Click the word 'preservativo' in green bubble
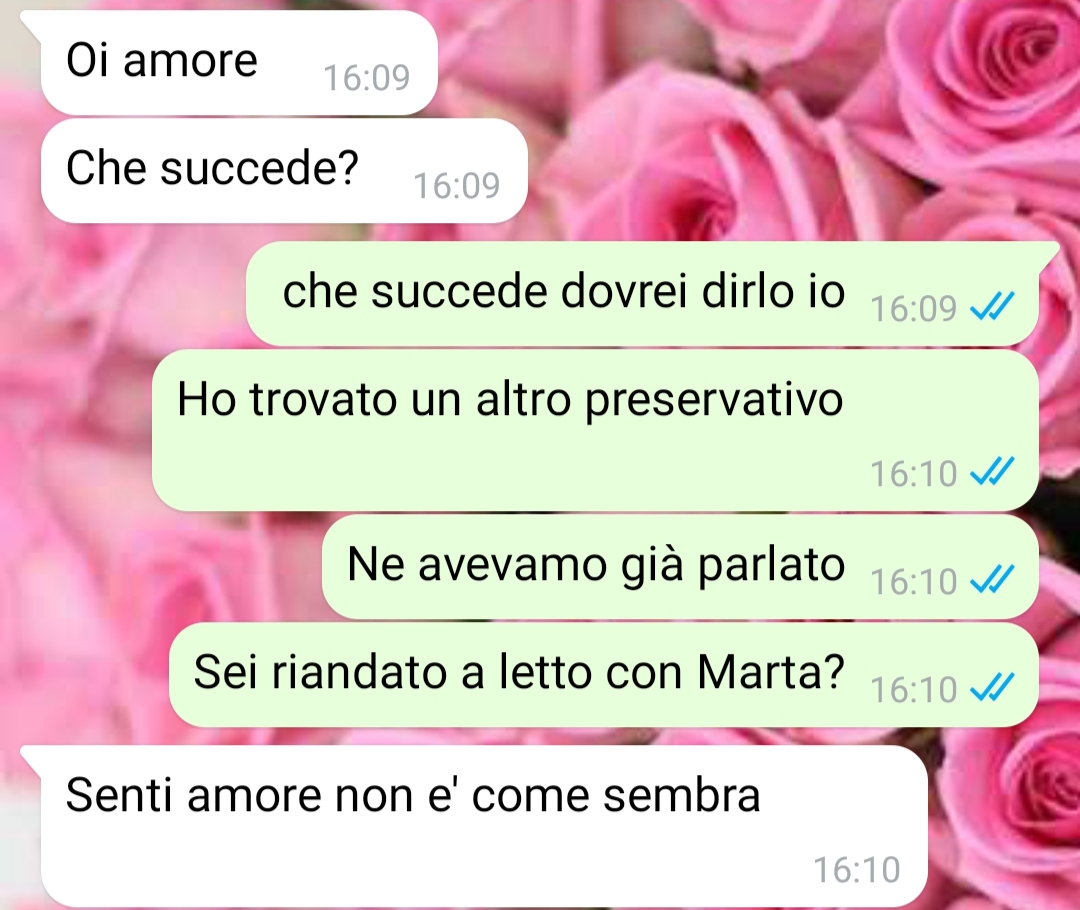The width and height of the screenshot is (1080, 910). [714, 402]
